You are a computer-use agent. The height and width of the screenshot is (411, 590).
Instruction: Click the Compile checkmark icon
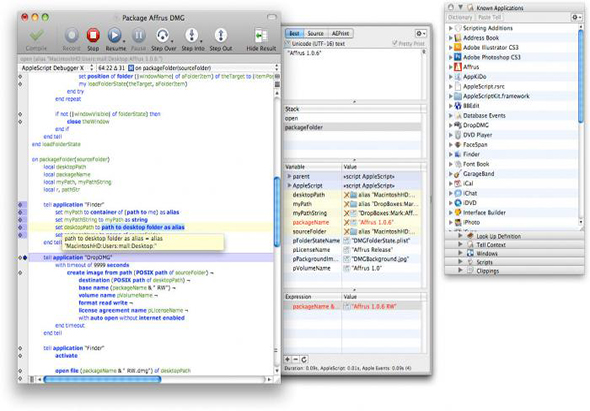pos(36,35)
